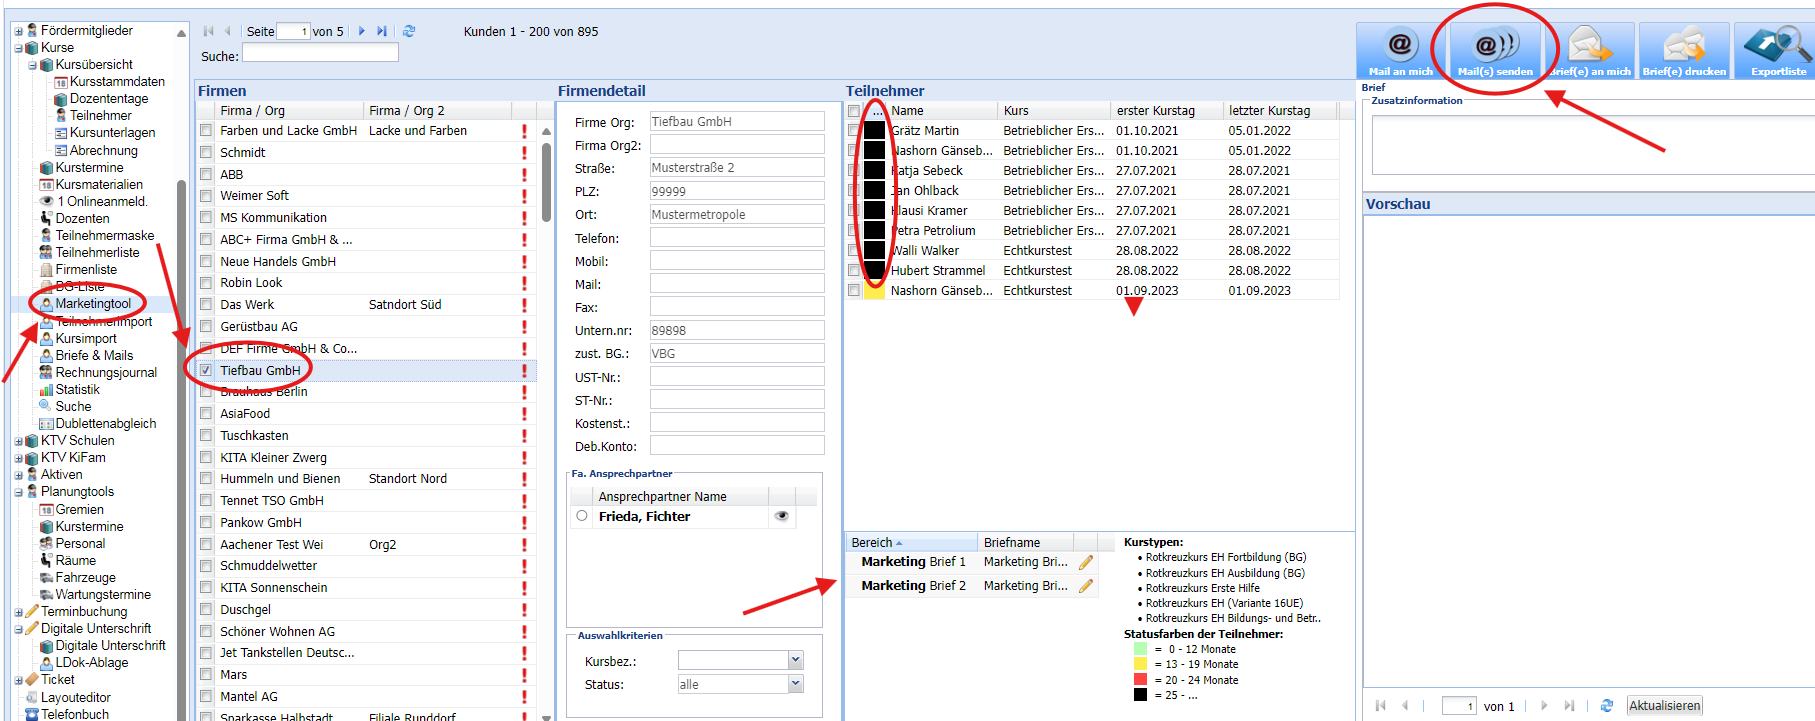Click the 'Mail an mich' toolbar icon
This screenshot has height=721, width=1815.
pyautogui.click(x=1400, y=50)
